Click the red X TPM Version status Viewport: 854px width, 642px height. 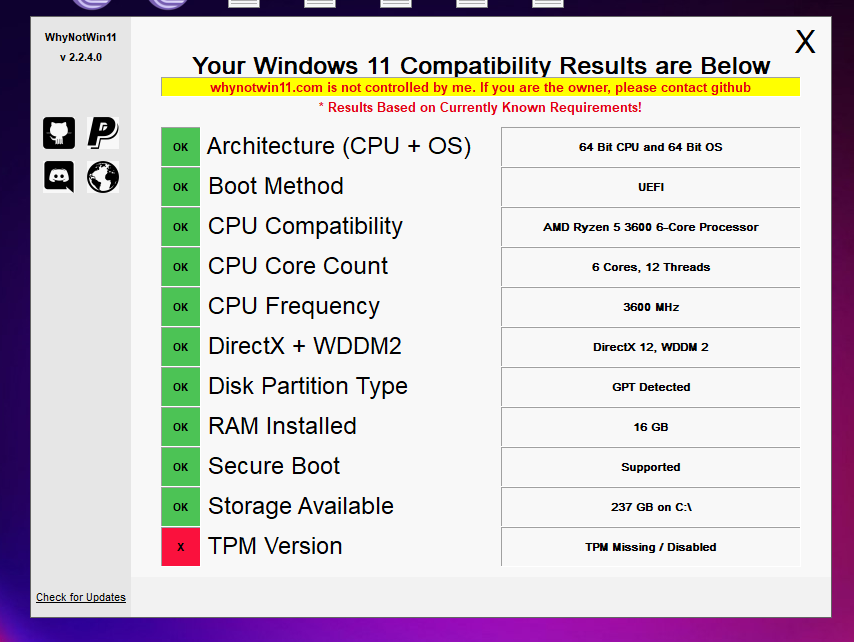pos(180,547)
